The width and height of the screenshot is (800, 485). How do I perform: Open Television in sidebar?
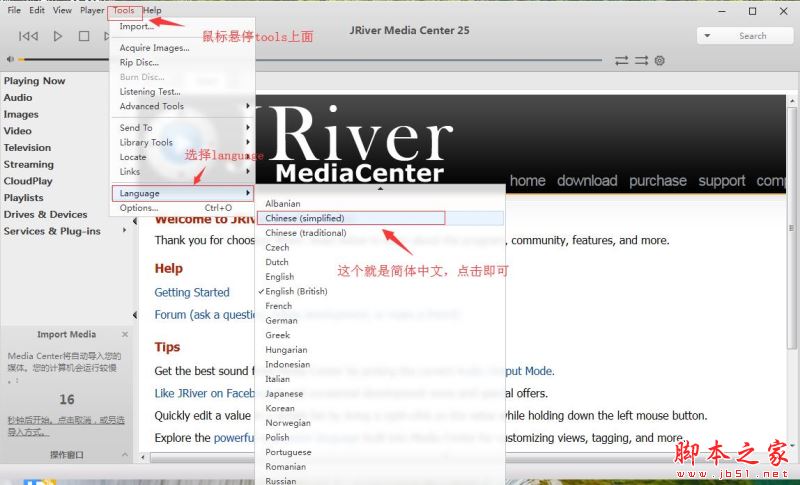(27, 148)
